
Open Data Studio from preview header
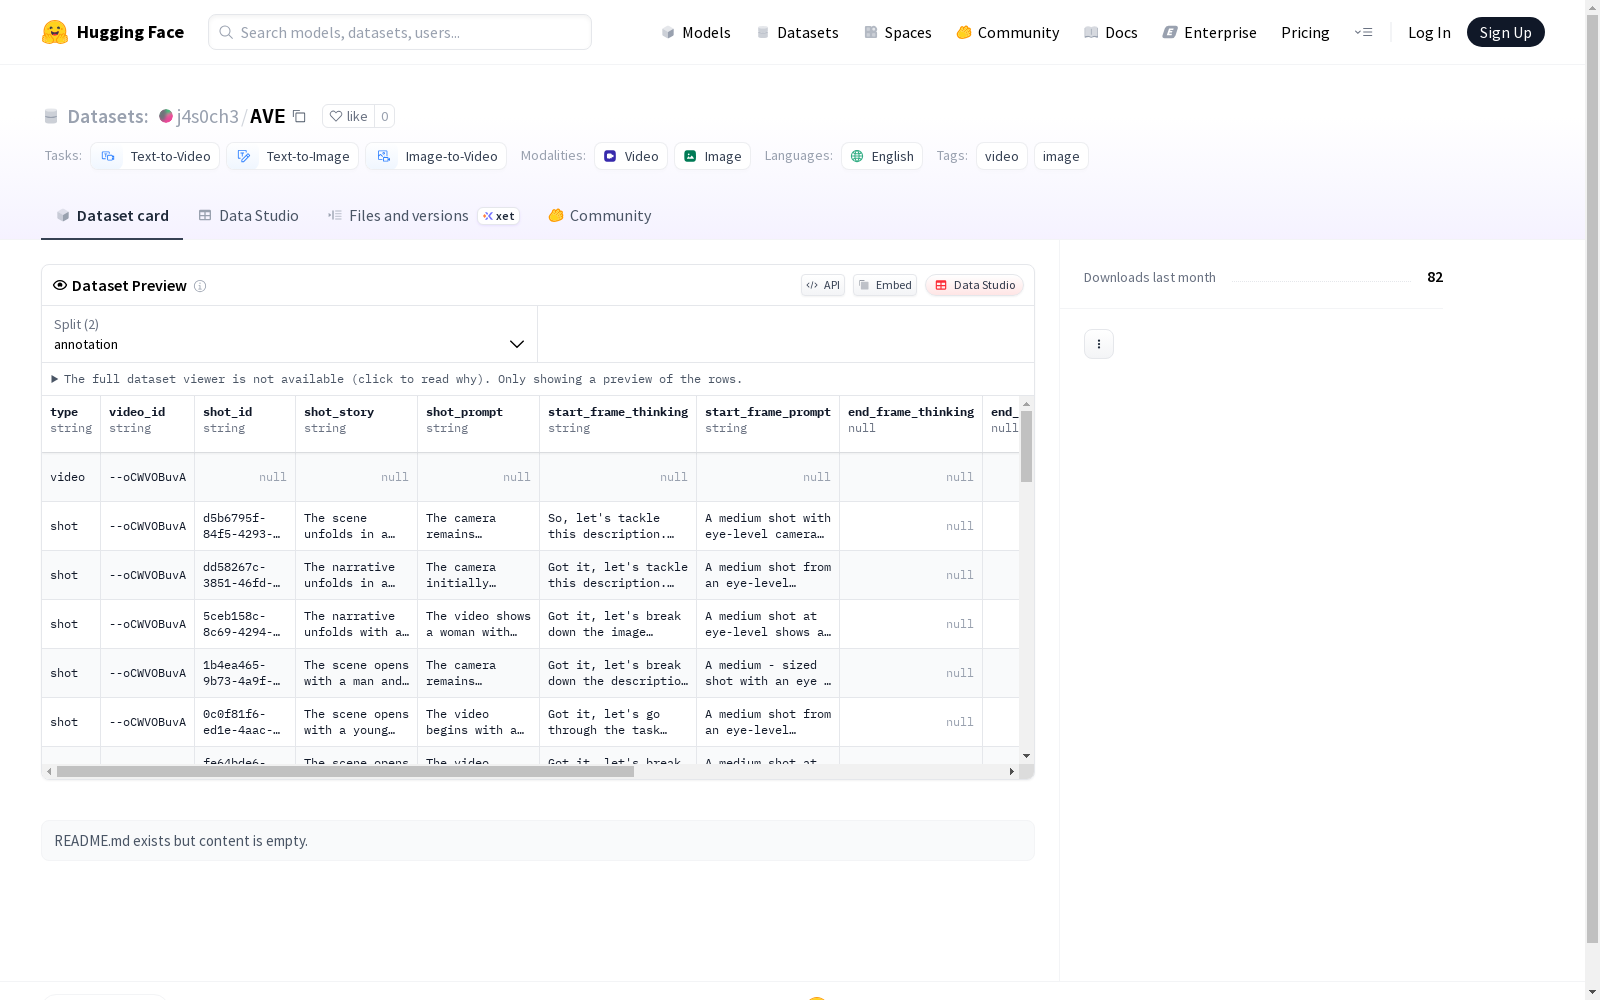(974, 285)
